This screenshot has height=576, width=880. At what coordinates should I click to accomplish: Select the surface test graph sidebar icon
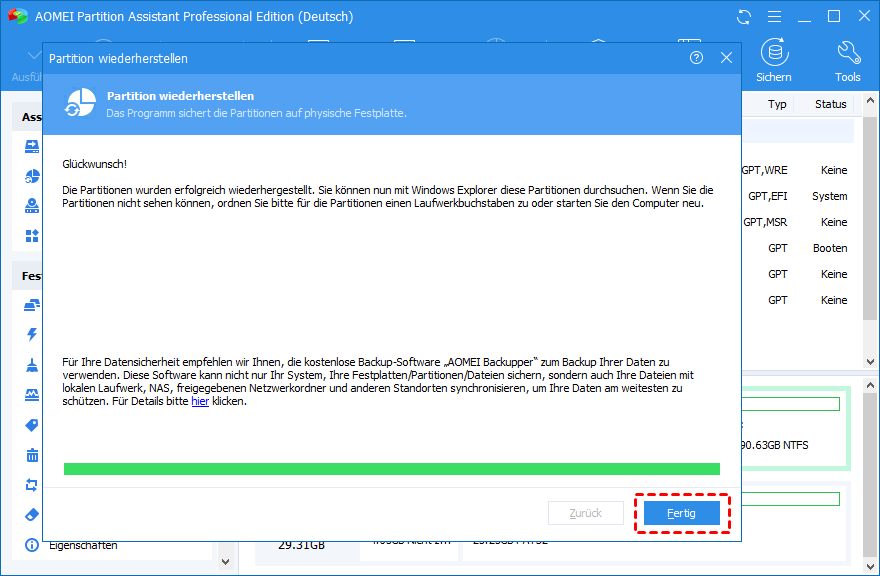click(32, 395)
